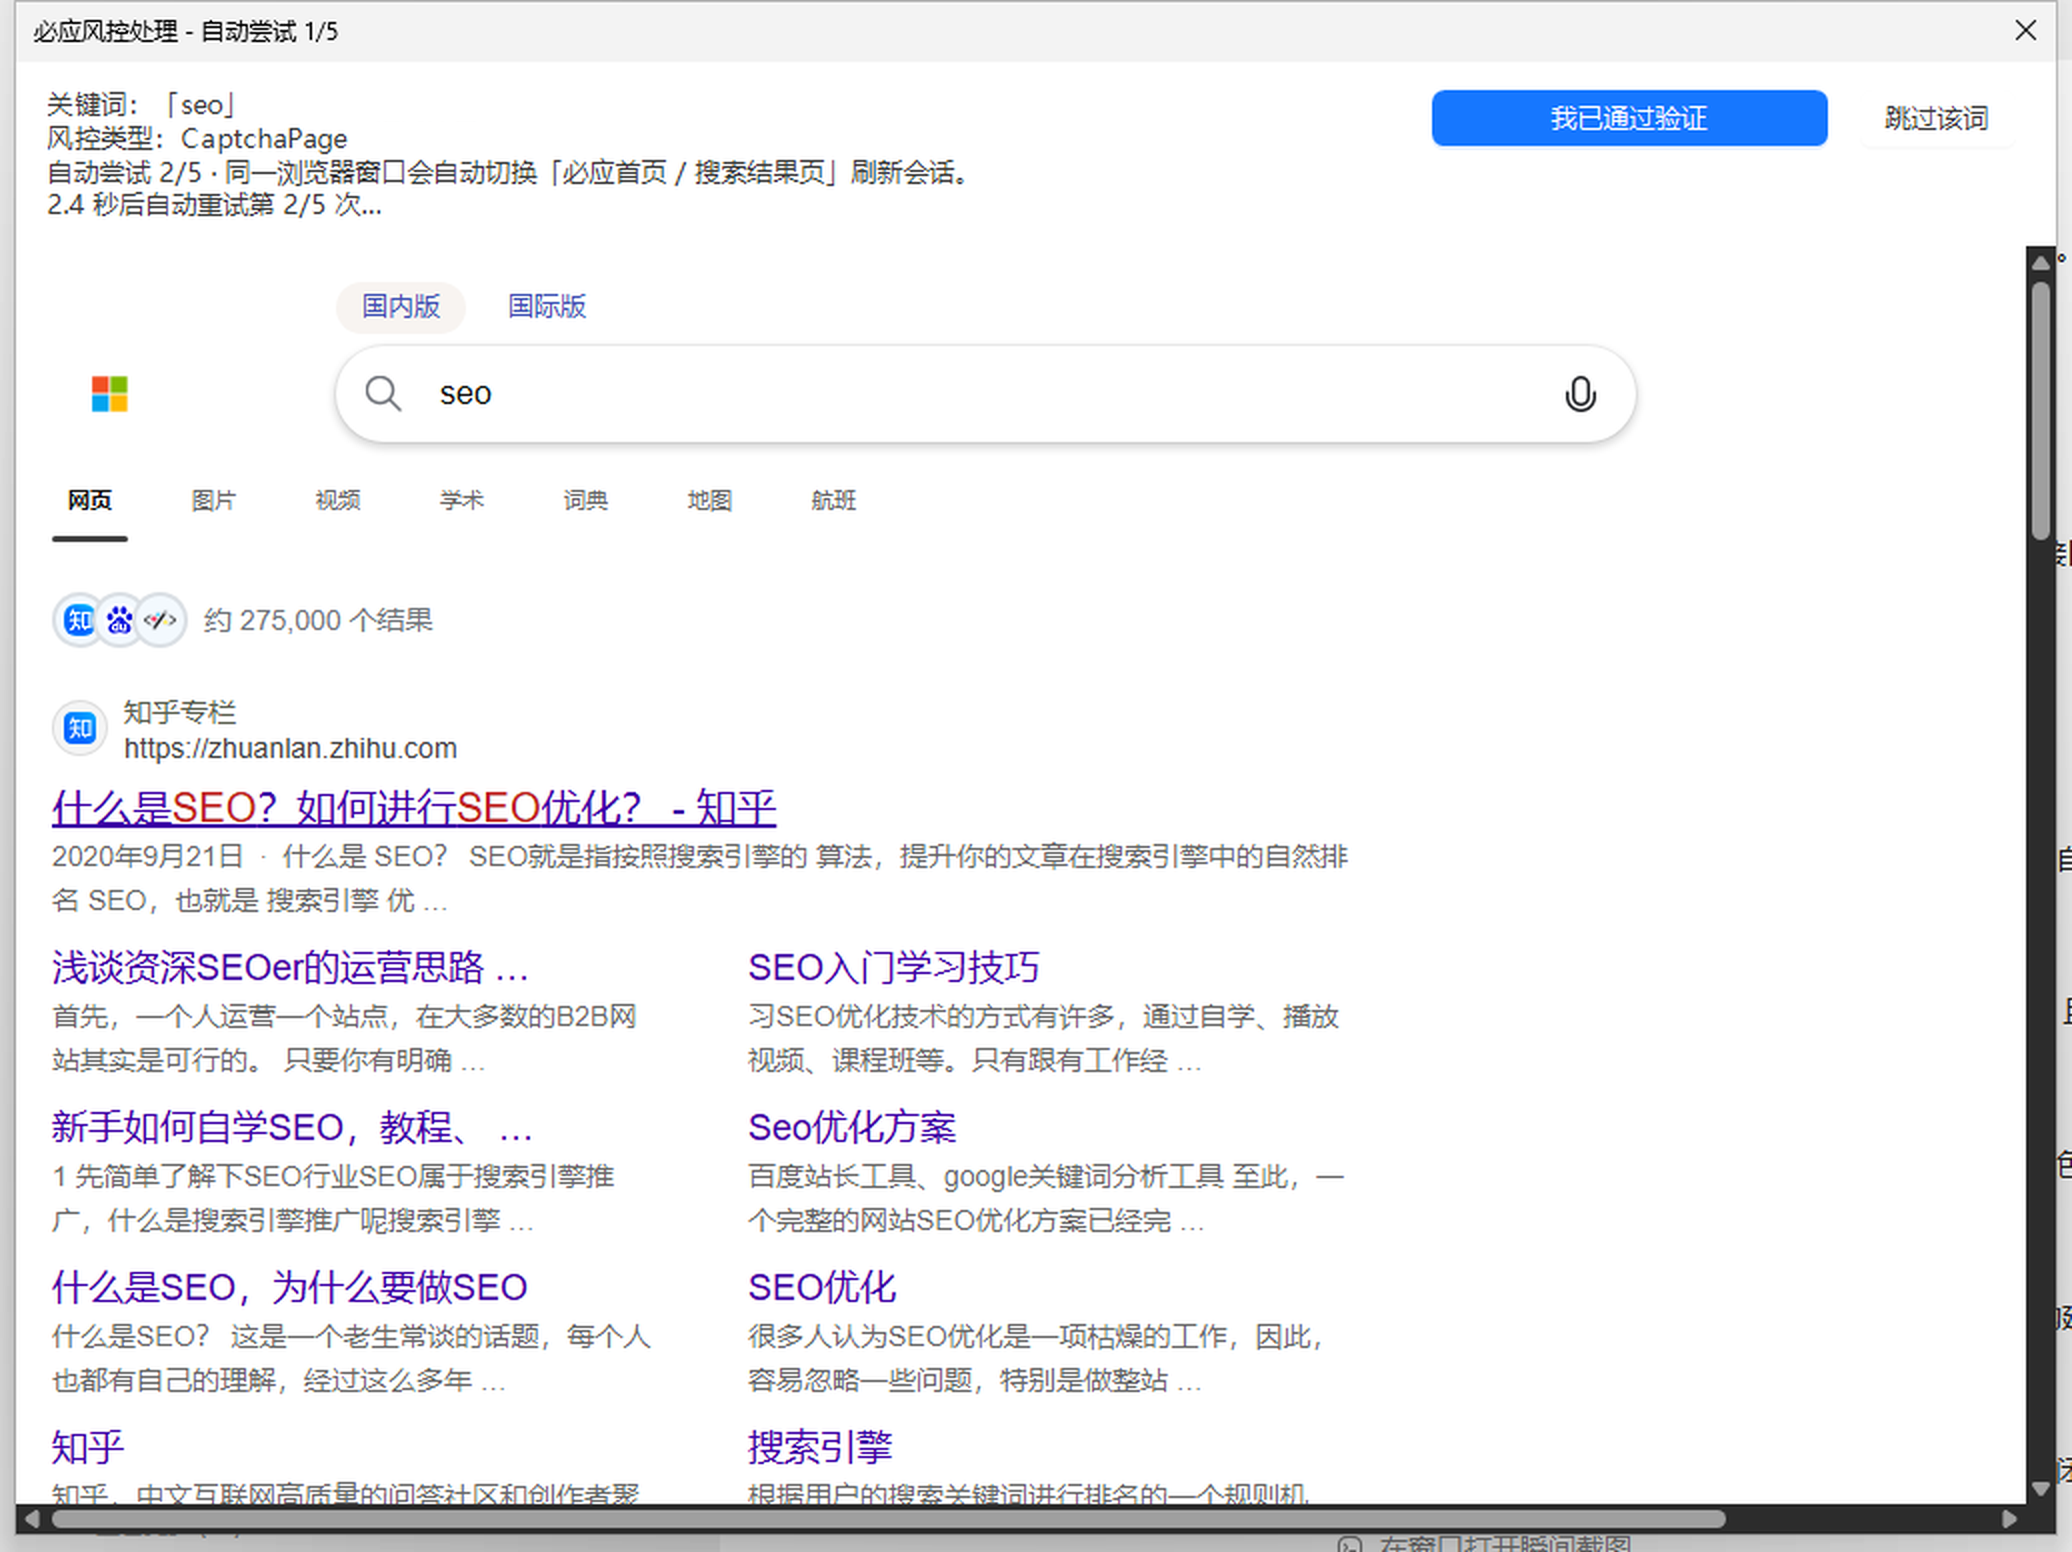Image resolution: width=2072 pixels, height=1552 pixels.
Task: Click the https://zhuanlan.zhihu.com URL
Action: (290, 749)
